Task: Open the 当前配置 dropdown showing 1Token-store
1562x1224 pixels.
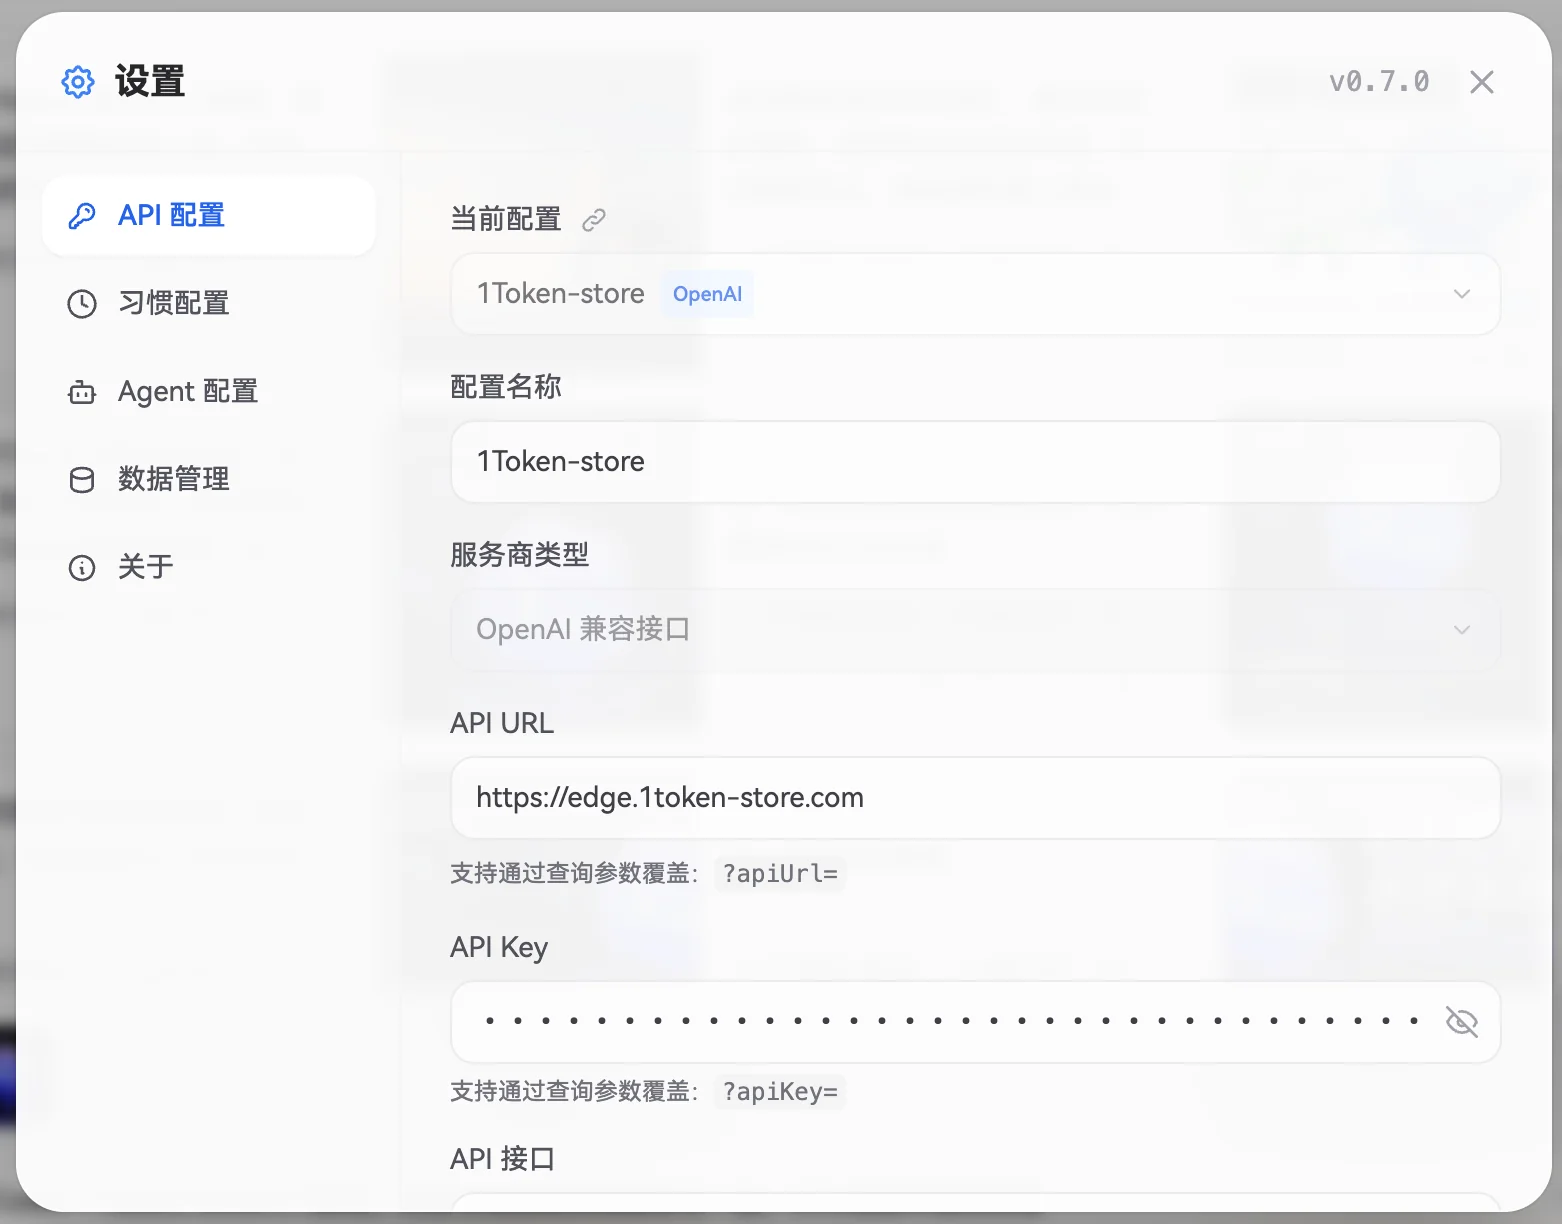Action: click(x=975, y=294)
